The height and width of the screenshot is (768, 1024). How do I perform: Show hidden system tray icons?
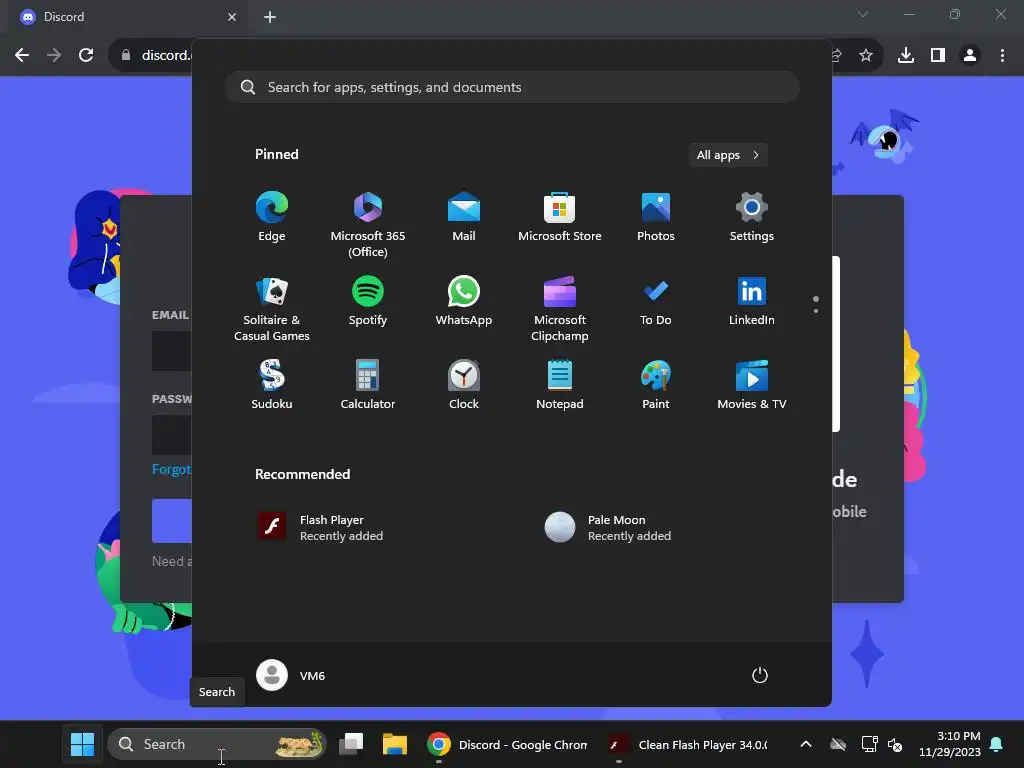pos(806,744)
